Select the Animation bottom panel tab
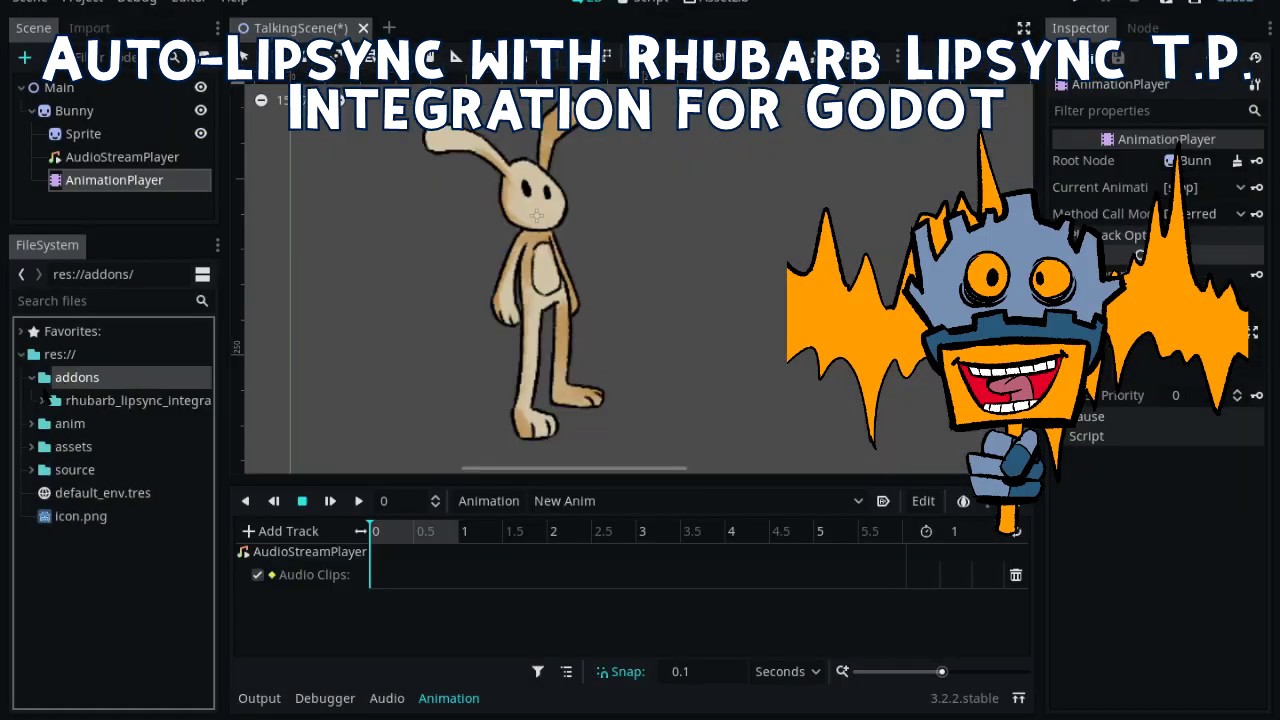Viewport: 1280px width, 720px height. 449,698
